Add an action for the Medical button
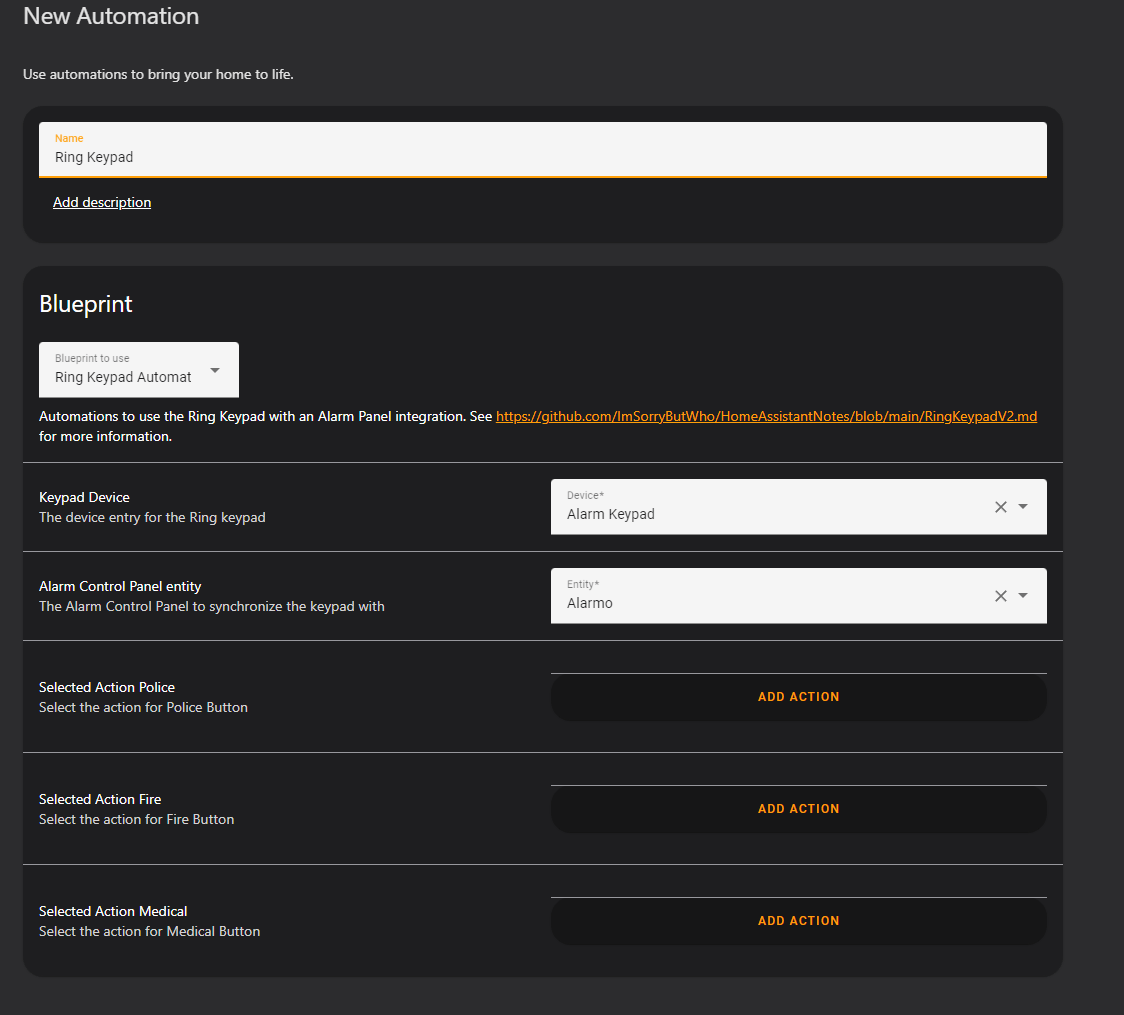The height and width of the screenshot is (1015, 1124). (x=798, y=921)
